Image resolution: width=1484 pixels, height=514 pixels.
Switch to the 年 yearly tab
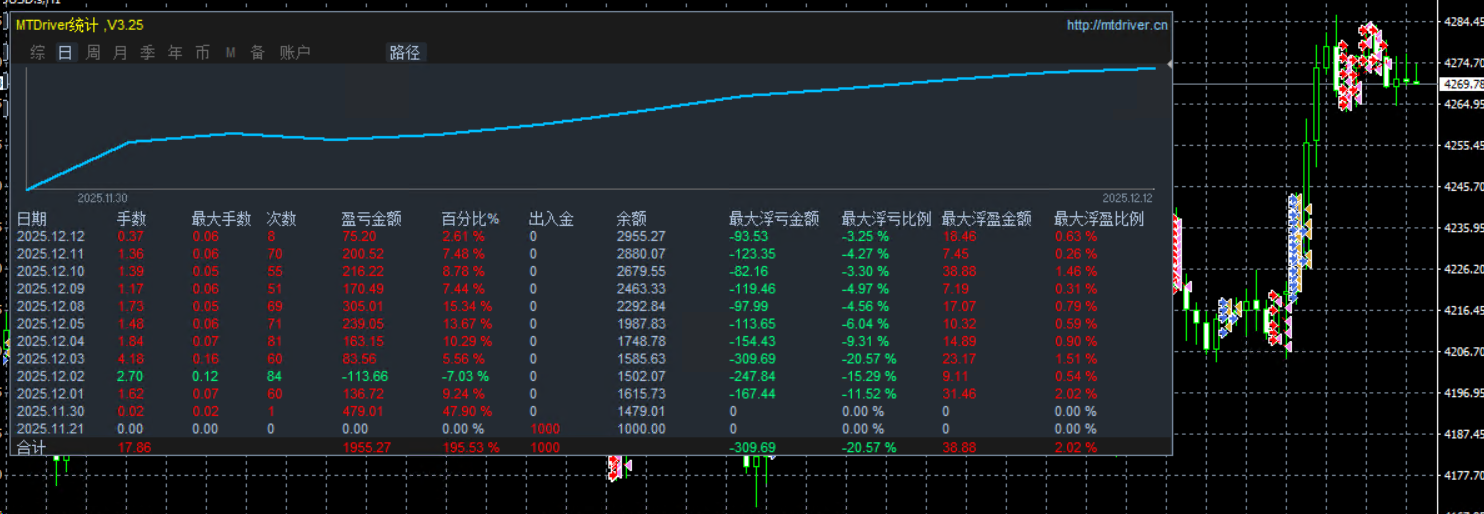(x=175, y=53)
